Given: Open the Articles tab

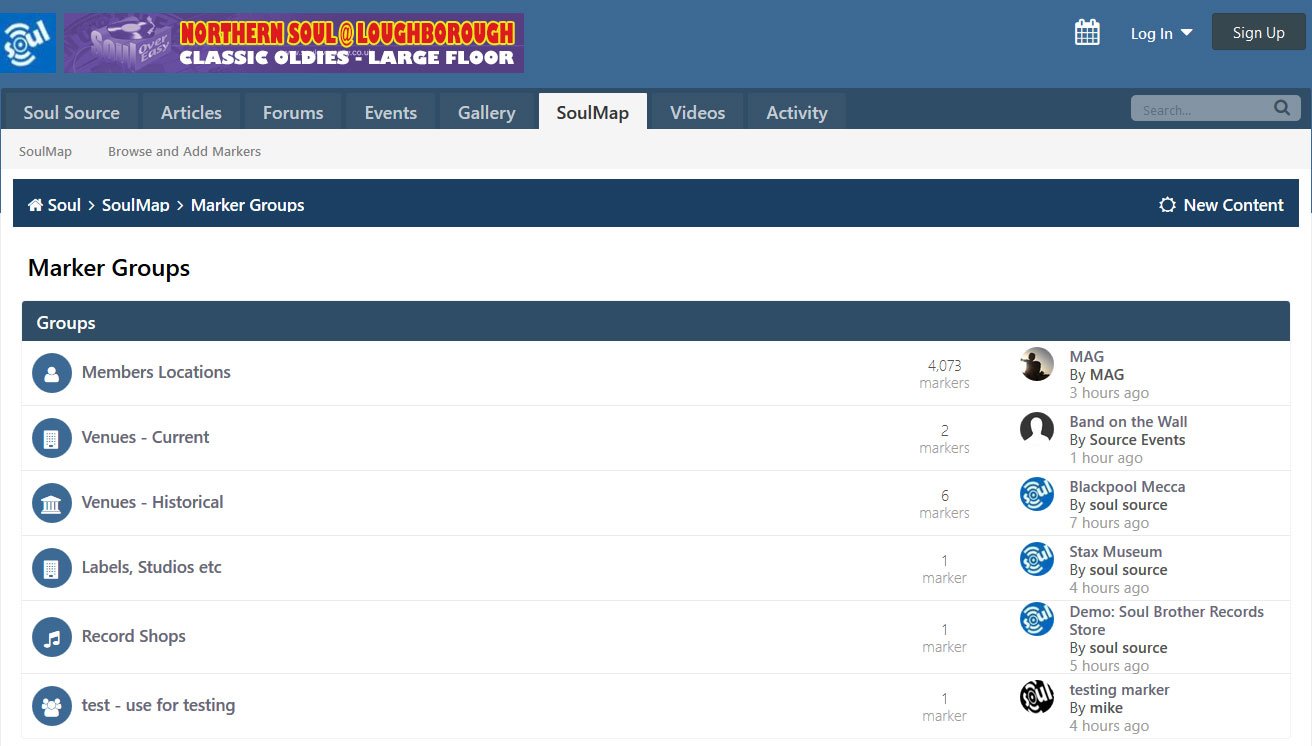Looking at the screenshot, I should coord(191,112).
